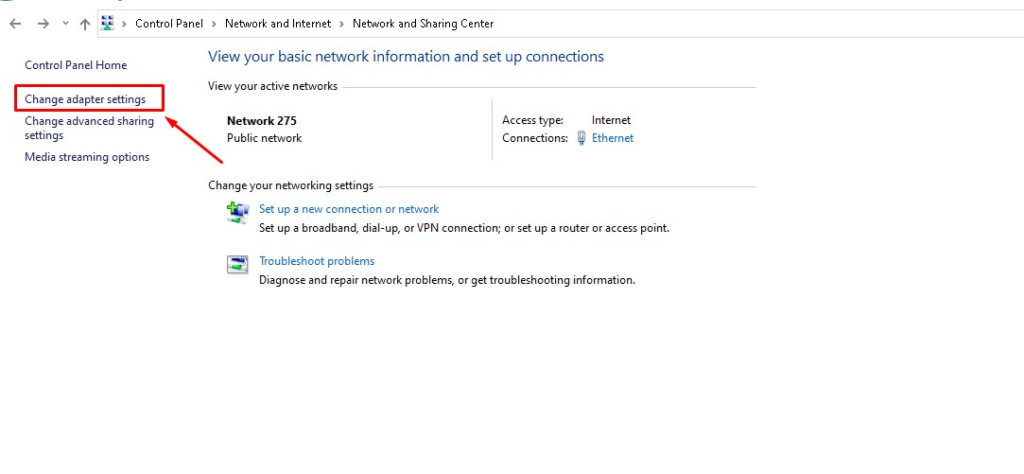Click the new connection setup icon
Screen dimensions: 1024x474
click(x=238, y=212)
